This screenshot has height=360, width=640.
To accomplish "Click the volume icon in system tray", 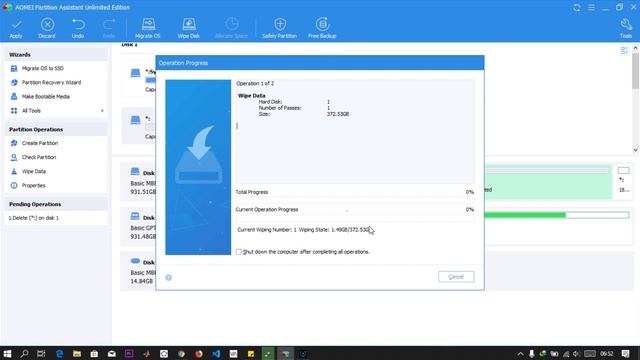I will pos(576,353).
